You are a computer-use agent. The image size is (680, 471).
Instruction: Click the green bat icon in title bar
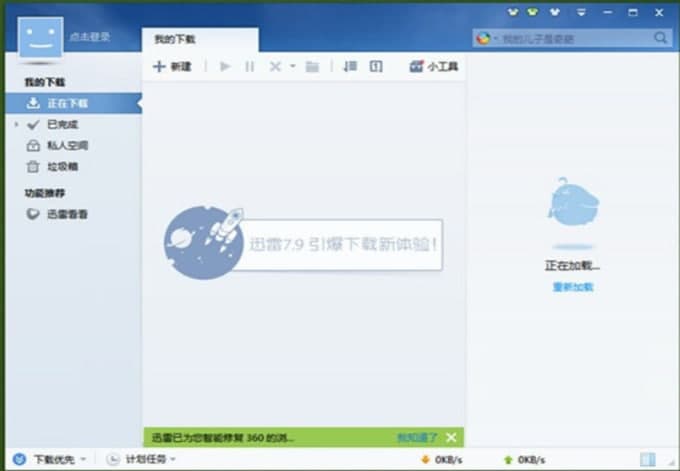tap(533, 12)
